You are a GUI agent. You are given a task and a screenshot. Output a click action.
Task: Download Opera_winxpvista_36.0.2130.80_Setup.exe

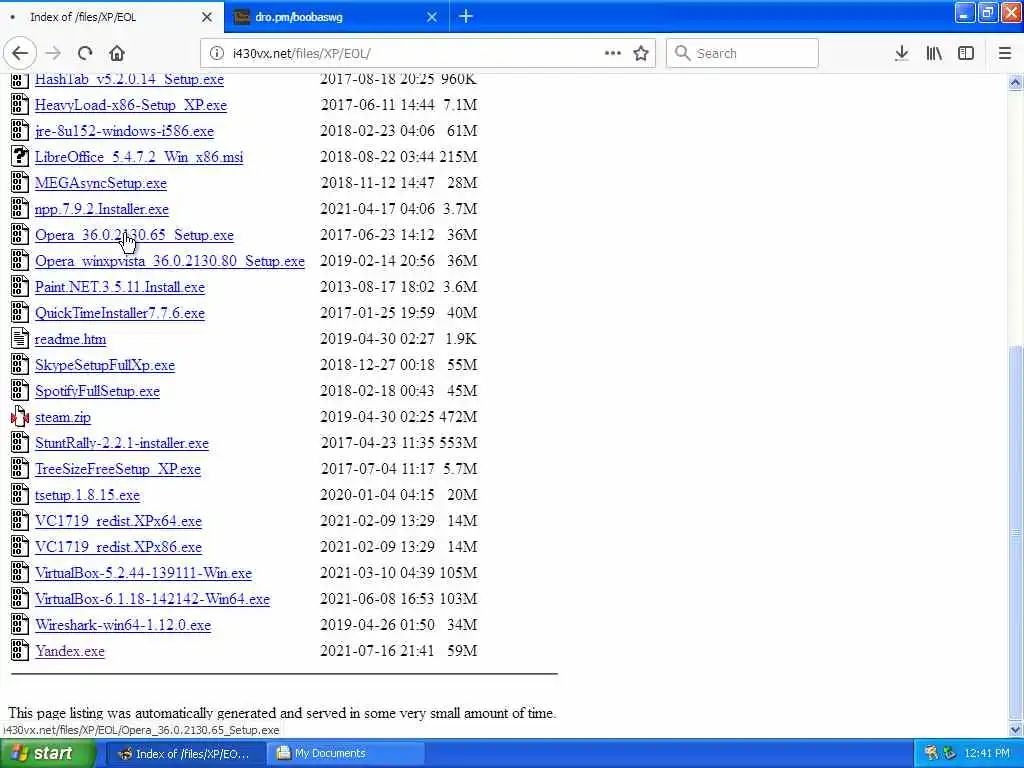170,261
